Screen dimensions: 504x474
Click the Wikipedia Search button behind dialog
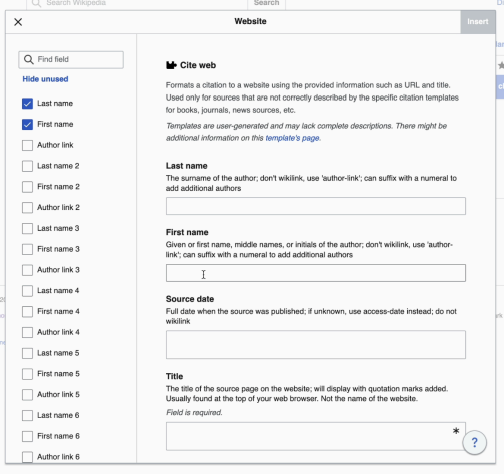point(266,3)
